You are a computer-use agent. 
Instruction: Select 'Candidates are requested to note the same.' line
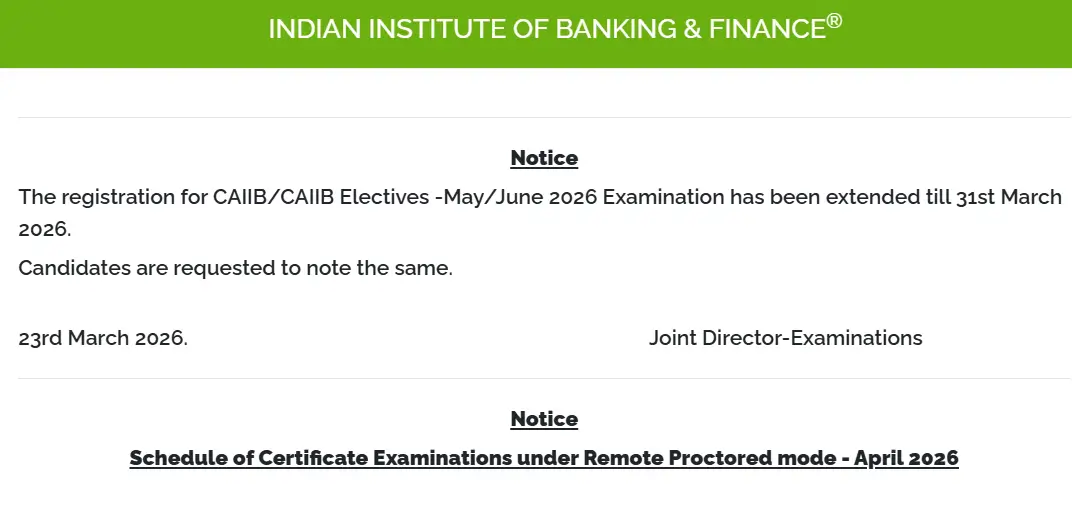pos(236,269)
